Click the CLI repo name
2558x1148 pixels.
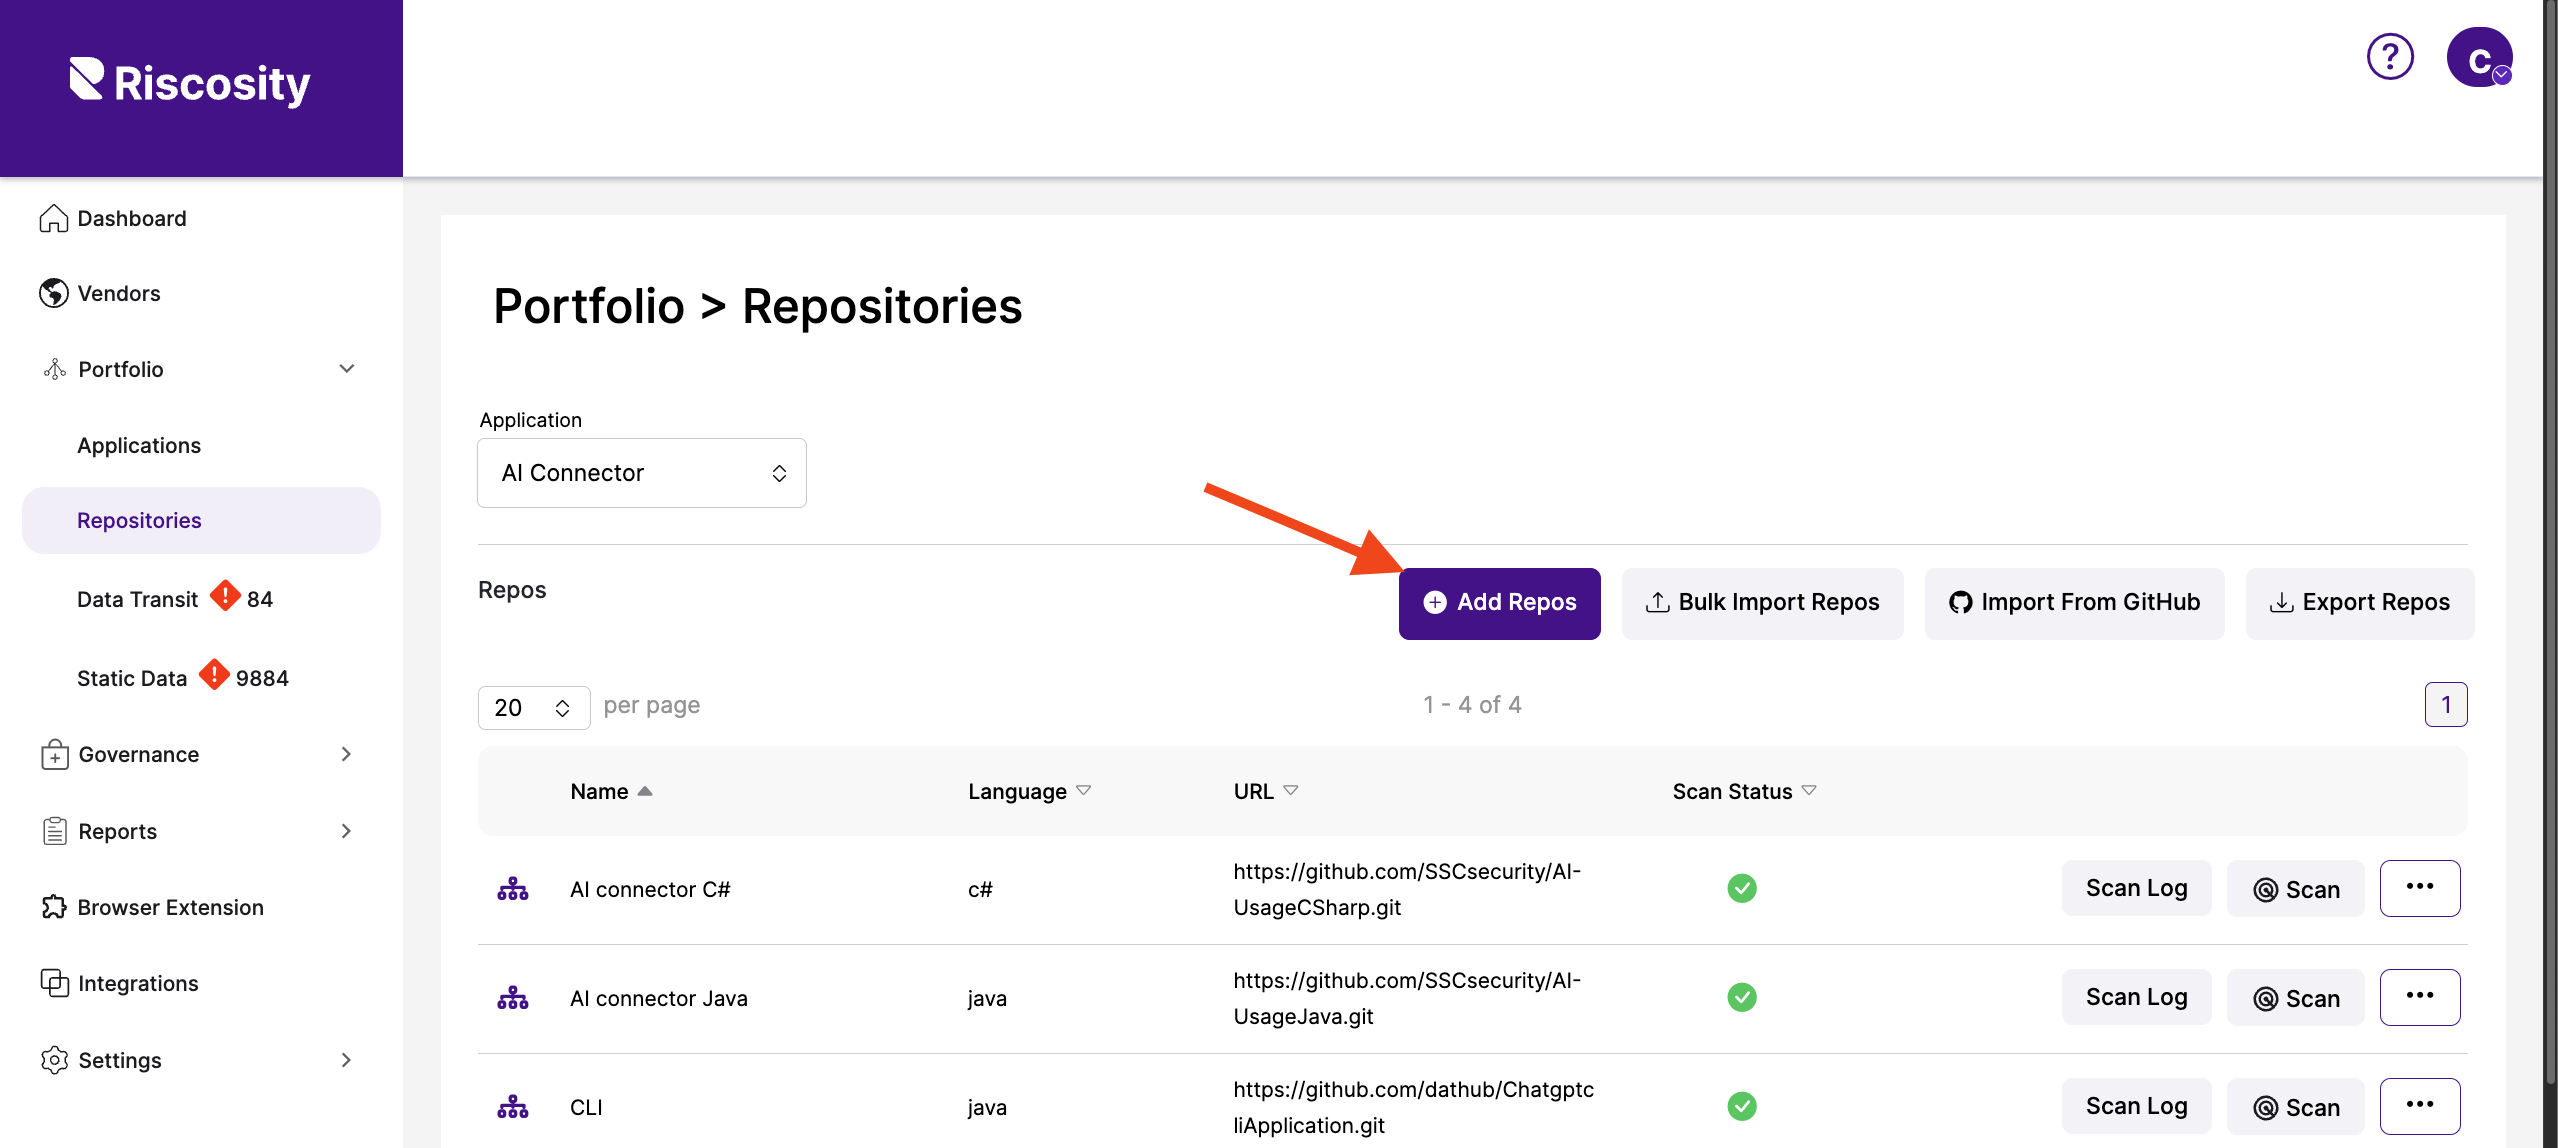(586, 1107)
